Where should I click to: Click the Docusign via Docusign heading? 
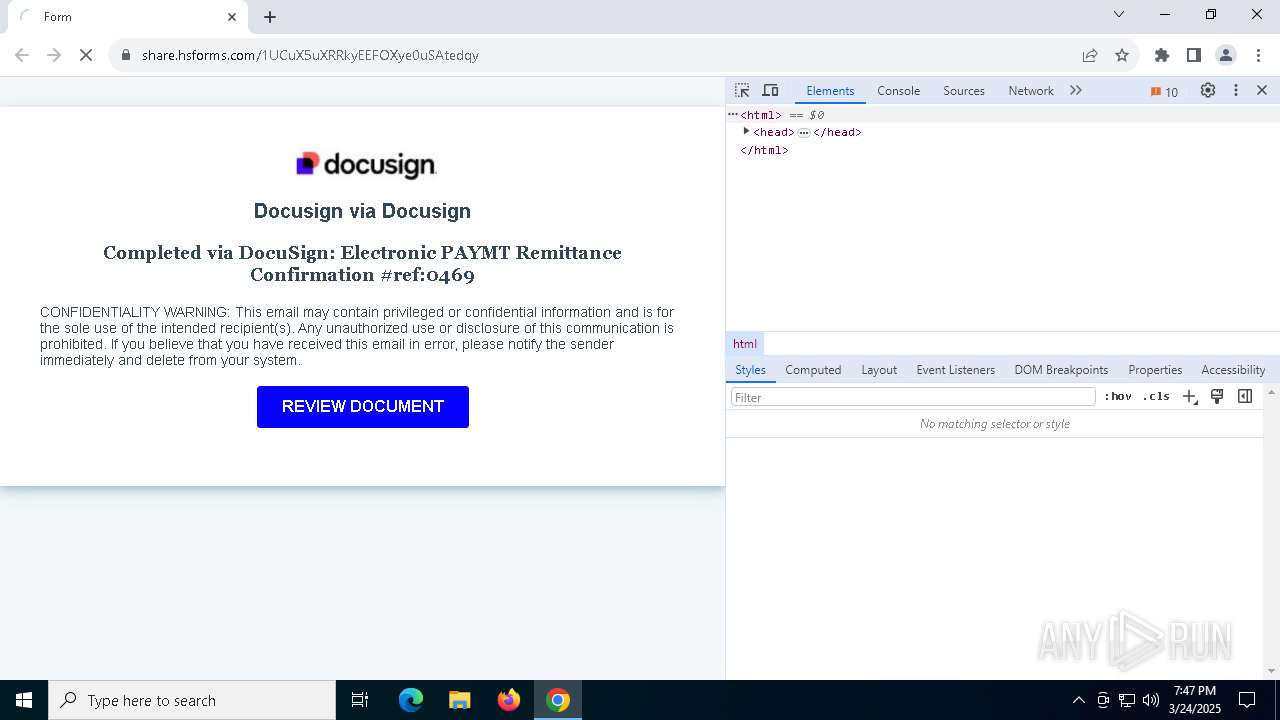[362, 211]
